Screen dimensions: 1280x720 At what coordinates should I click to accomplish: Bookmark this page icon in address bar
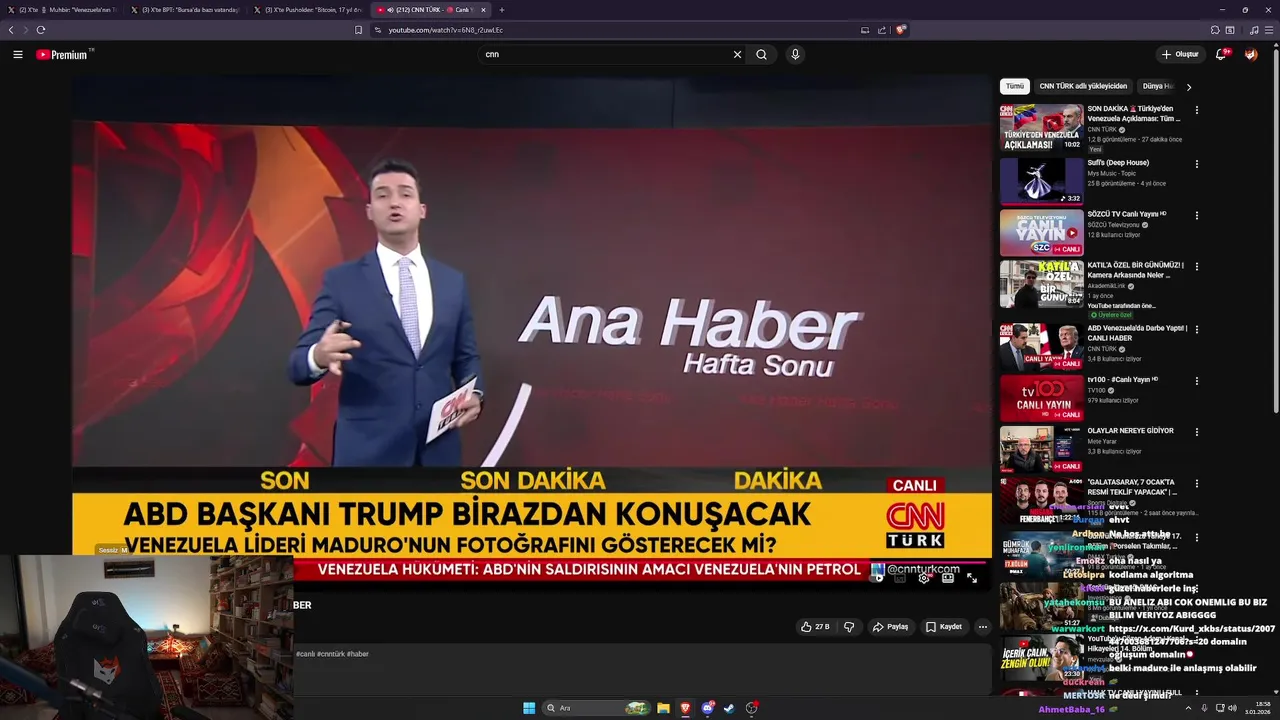[x=358, y=30]
